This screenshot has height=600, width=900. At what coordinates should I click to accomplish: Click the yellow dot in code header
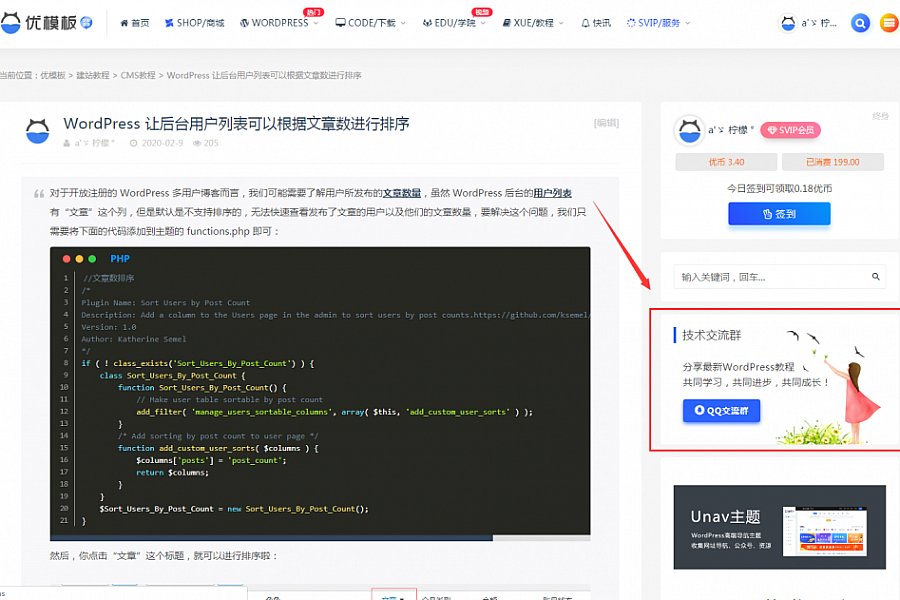[x=79, y=259]
